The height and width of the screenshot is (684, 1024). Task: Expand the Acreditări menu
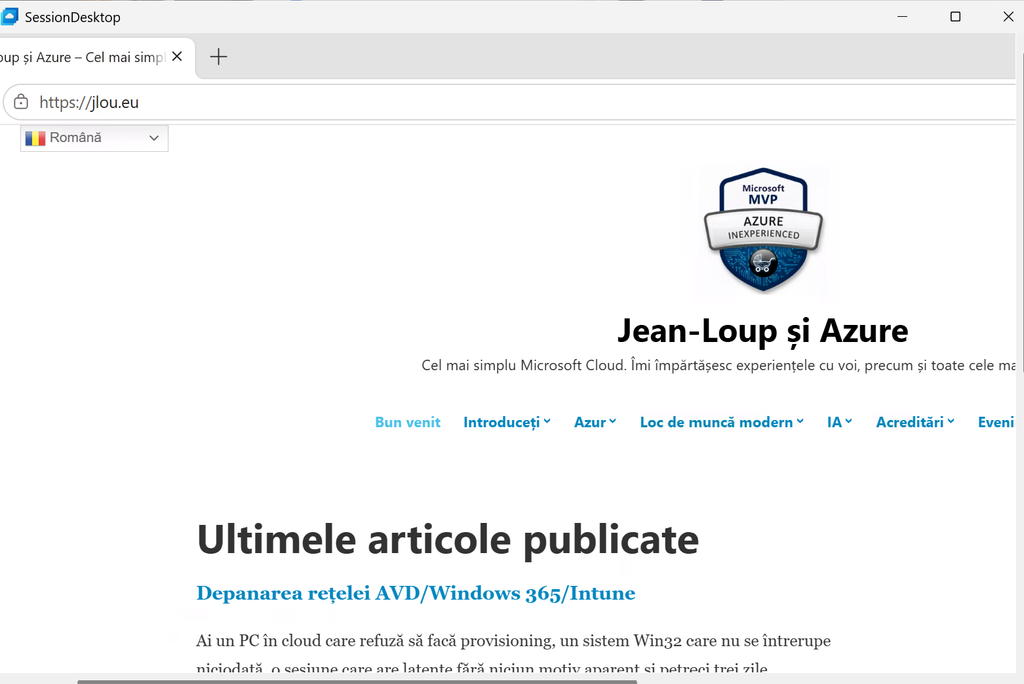click(x=915, y=422)
